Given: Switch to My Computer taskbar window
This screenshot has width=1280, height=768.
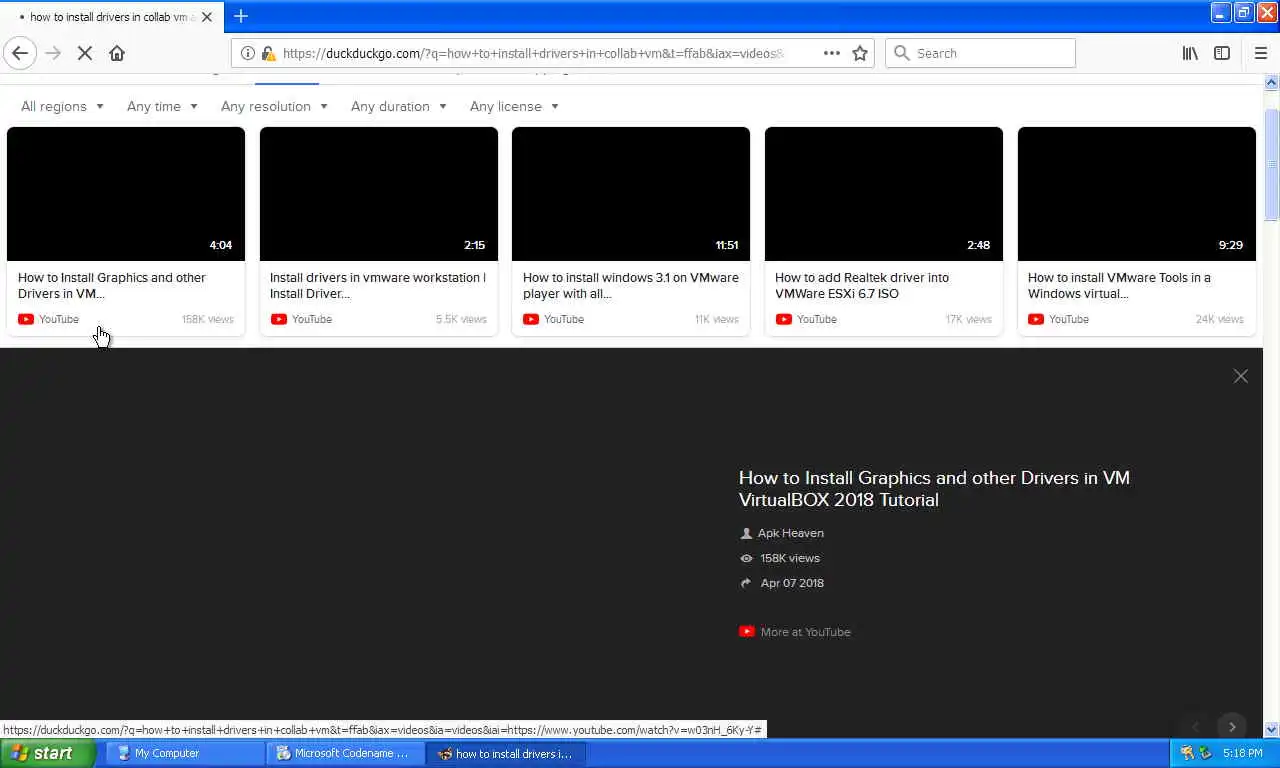Looking at the screenshot, I should pyautogui.click(x=184, y=753).
